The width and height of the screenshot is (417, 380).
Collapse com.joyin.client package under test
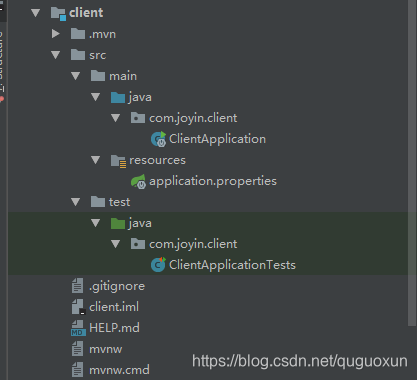(115, 244)
